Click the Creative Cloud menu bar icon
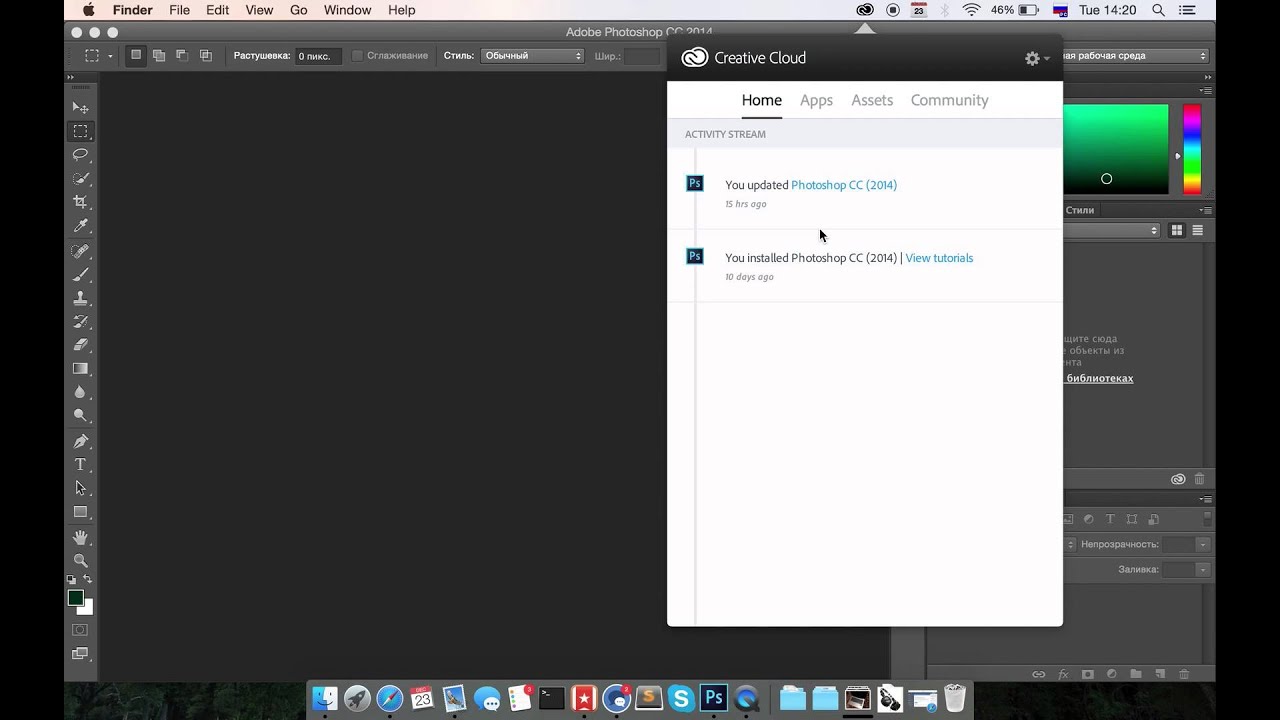This screenshot has width=1280, height=720. click(x=865, y=10)
